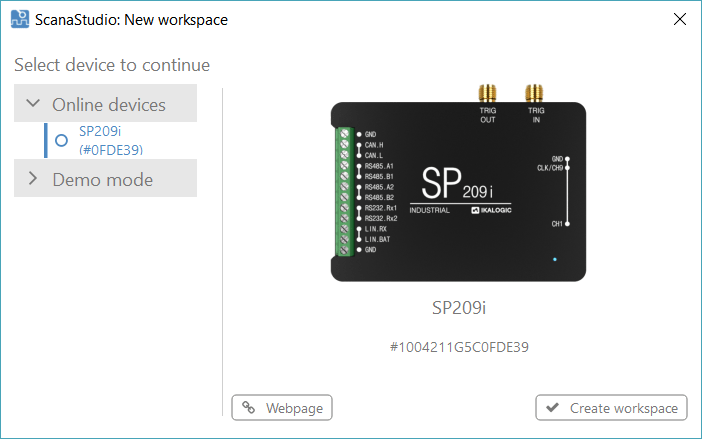Click the link icon on Webpage button
This screenshot has width=702, height=439.
coord(249,408)
